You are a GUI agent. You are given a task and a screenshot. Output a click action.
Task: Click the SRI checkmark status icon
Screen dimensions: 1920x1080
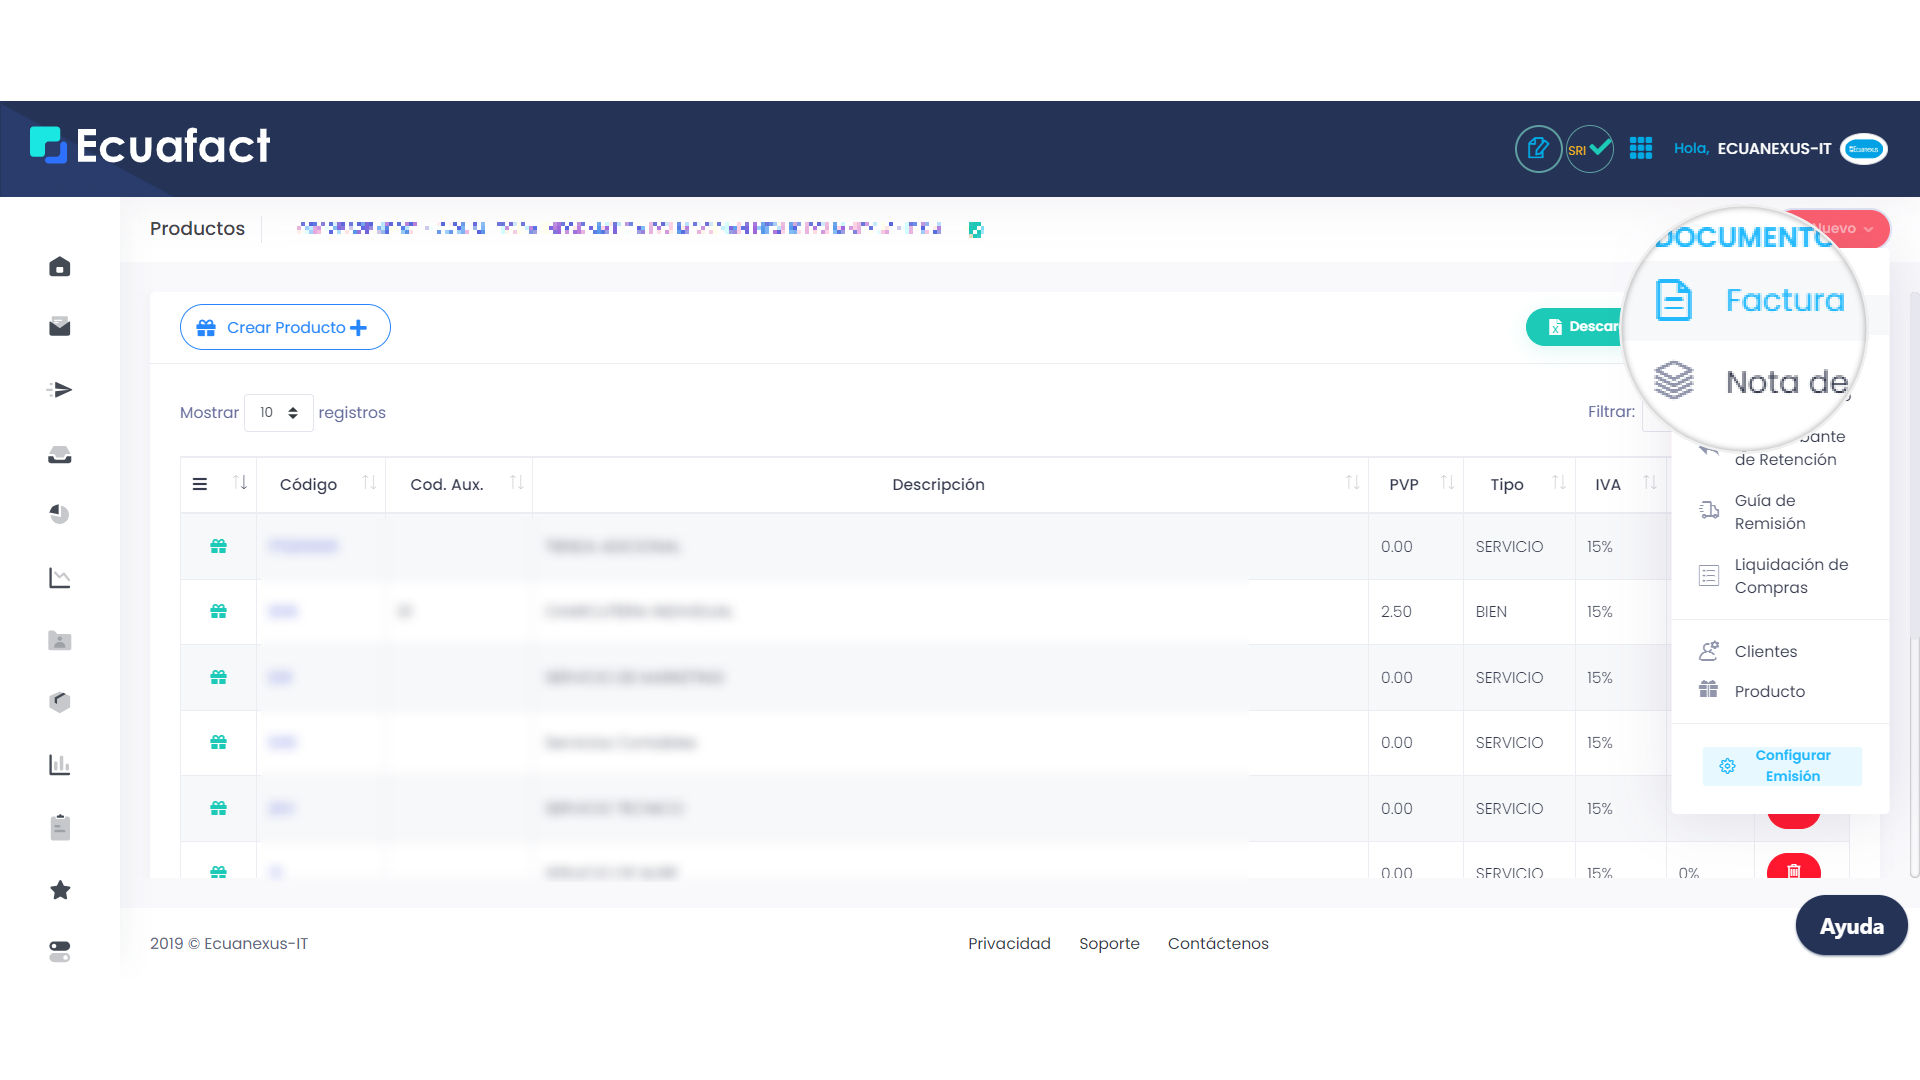(1589, 149)
